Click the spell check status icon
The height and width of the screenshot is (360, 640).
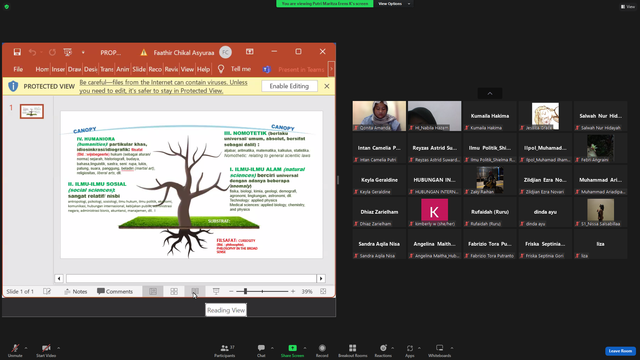point(47,291)
